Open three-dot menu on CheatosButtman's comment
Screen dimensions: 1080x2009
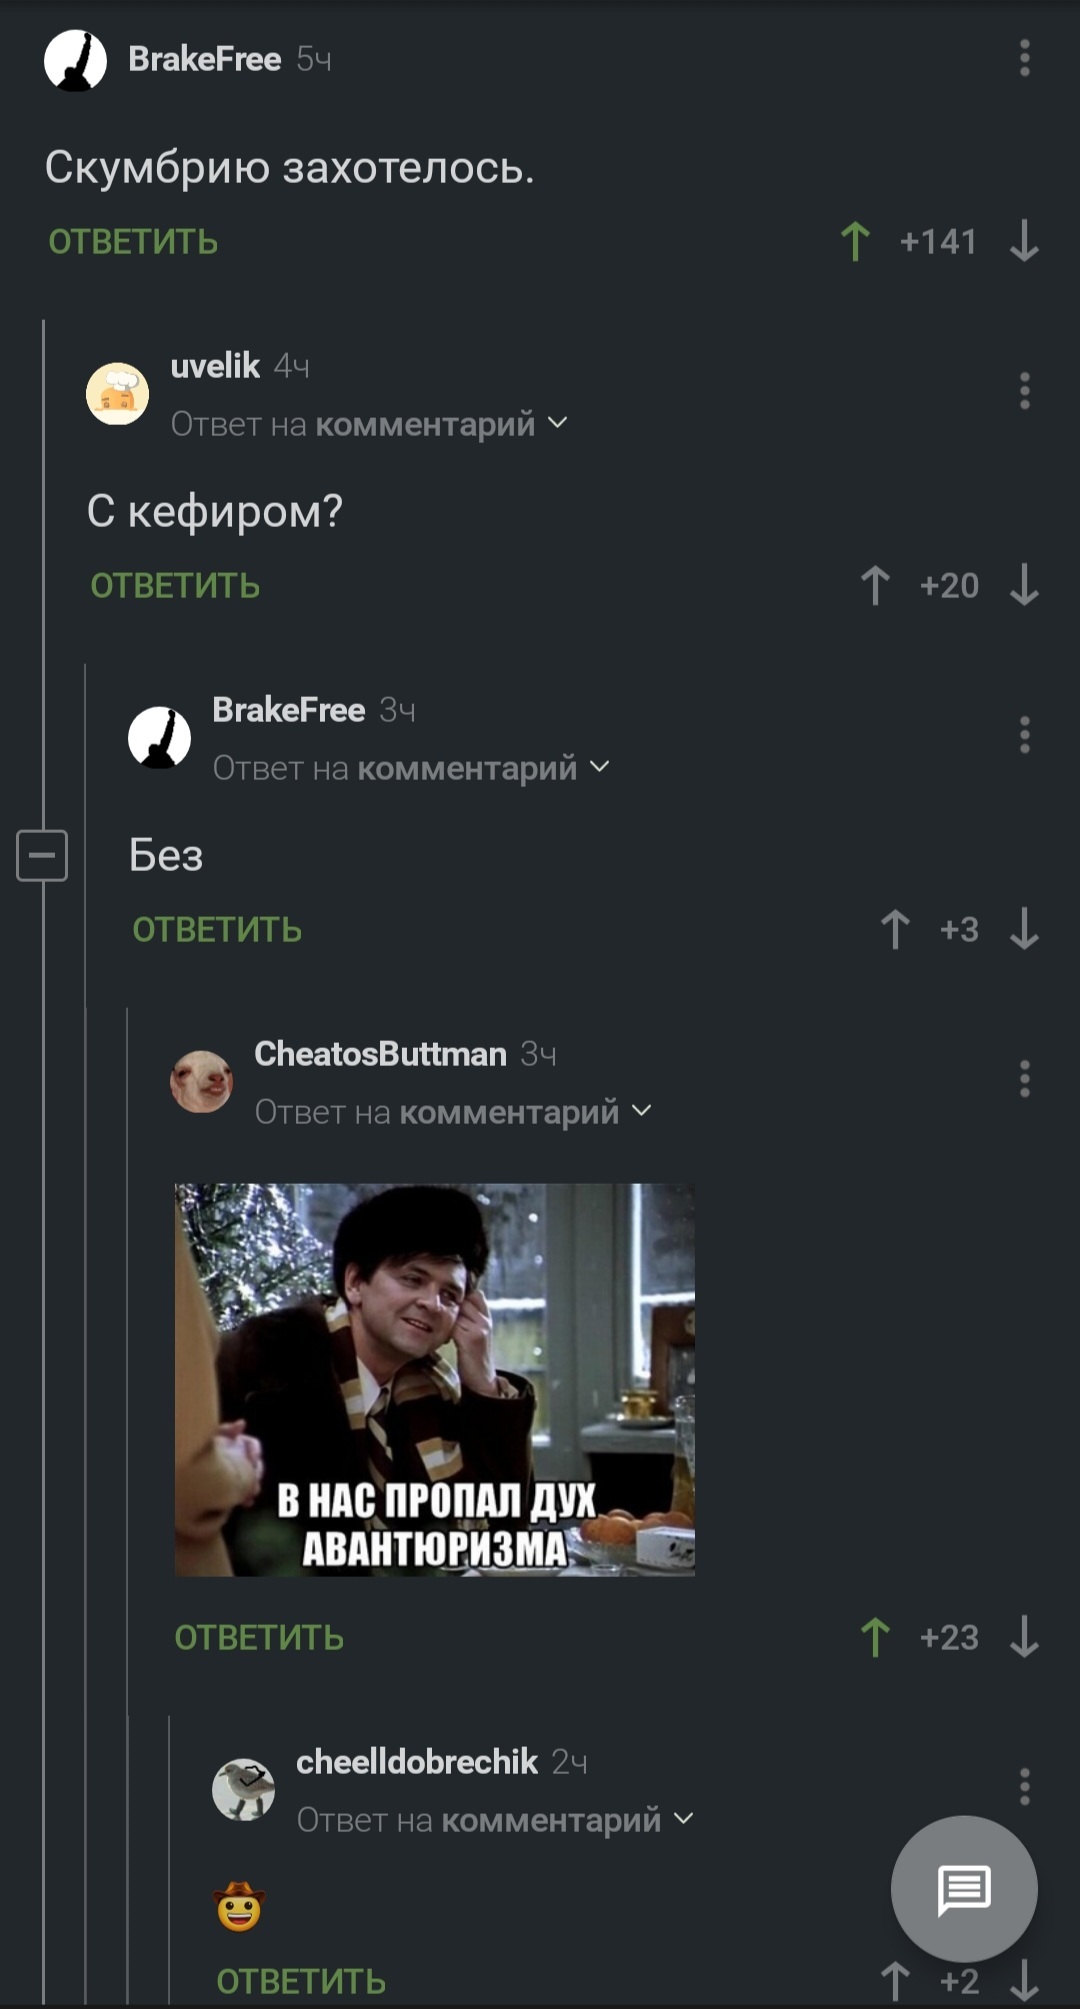(x=1024, y=1079)
